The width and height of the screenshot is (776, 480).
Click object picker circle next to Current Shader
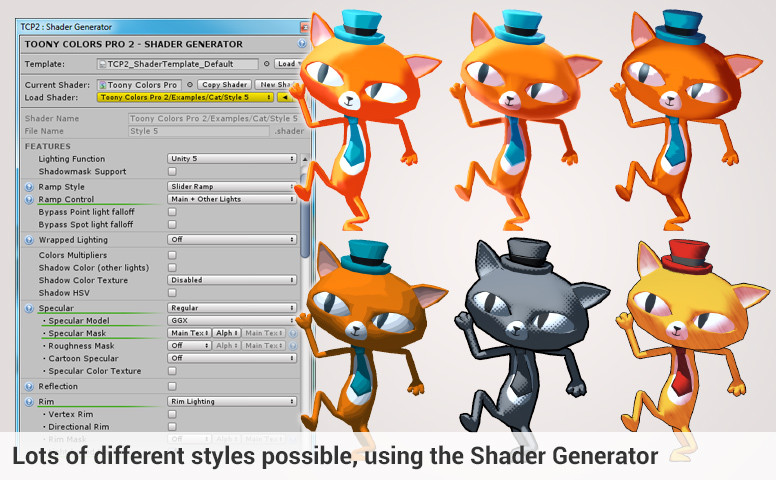click(190, 85)
